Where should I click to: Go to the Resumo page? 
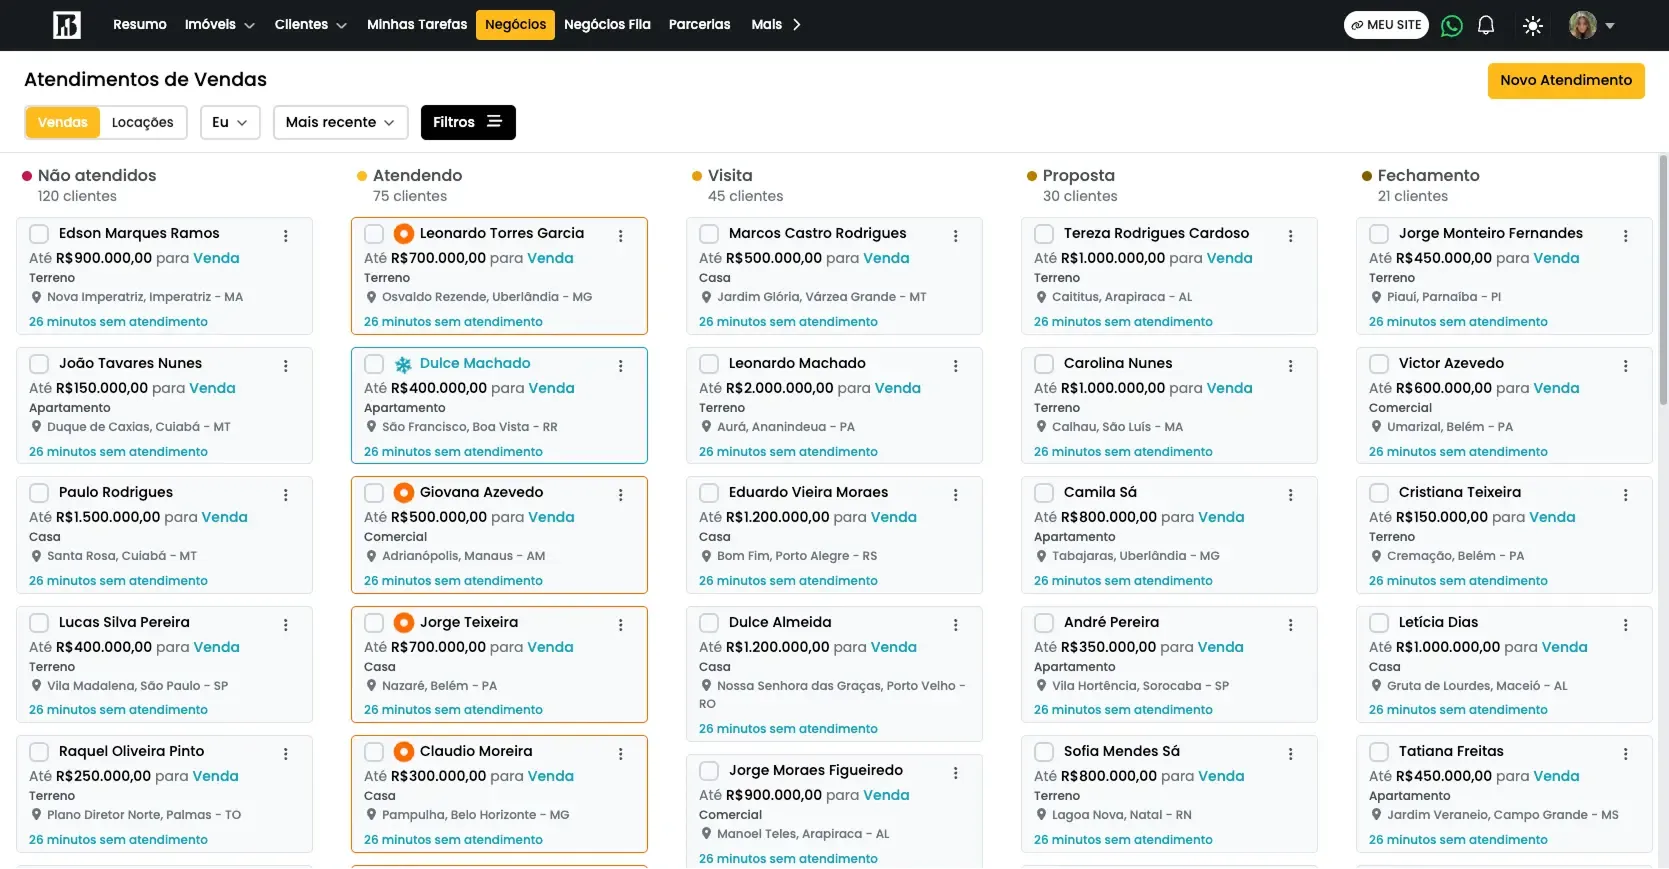coord(140,25)
